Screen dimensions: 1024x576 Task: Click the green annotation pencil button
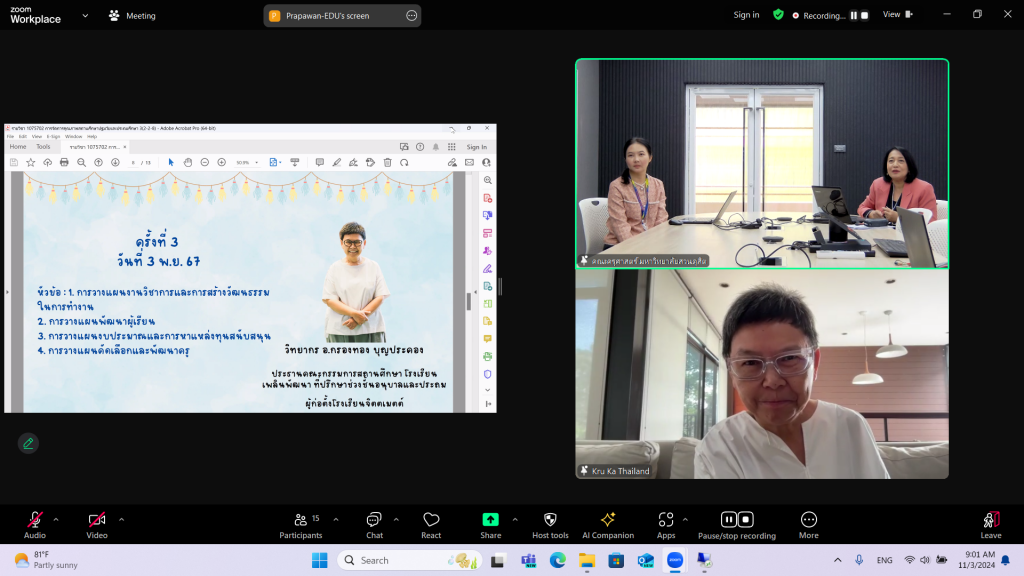[28, 443]
